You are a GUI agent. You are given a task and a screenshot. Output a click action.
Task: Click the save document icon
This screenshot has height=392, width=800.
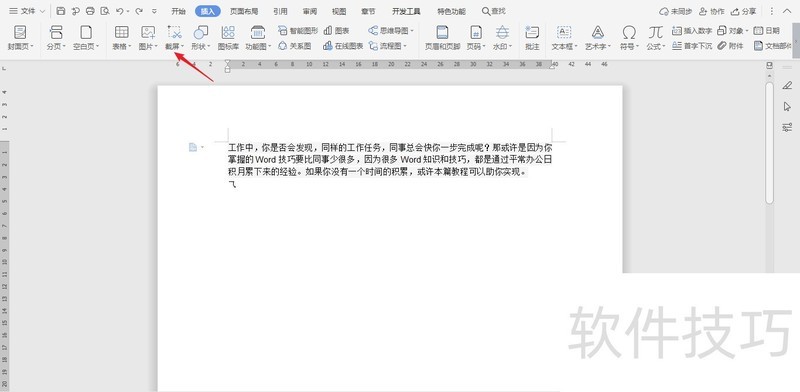61,11
